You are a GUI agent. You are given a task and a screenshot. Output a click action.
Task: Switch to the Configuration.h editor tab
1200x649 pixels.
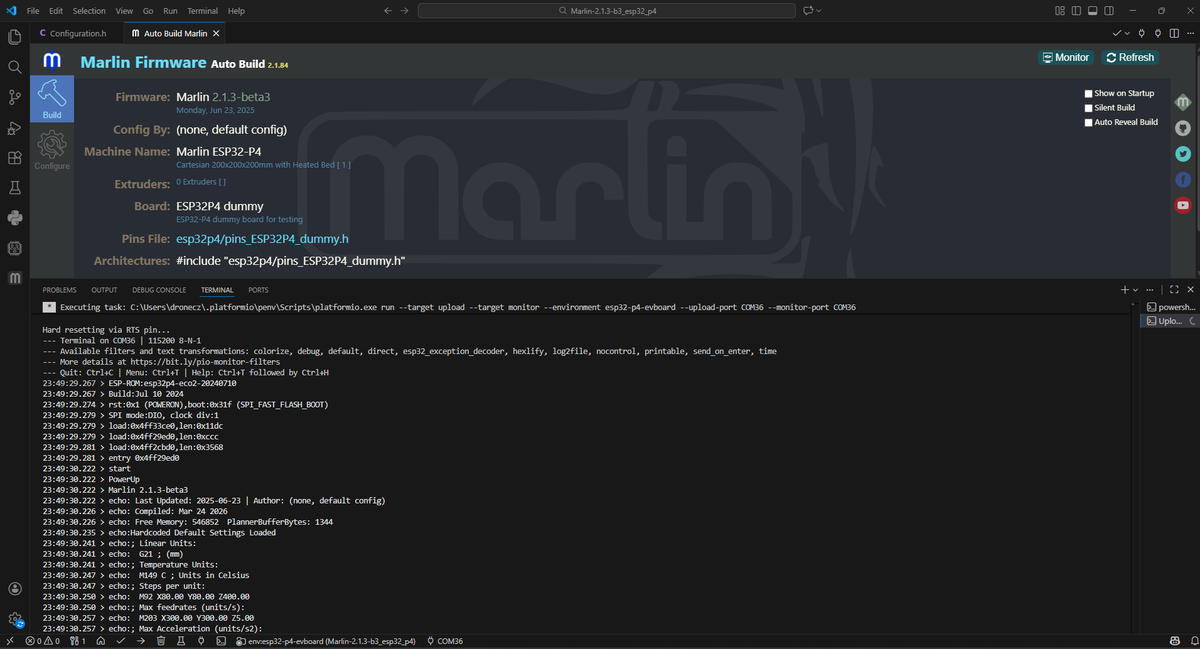click(79, 33)
